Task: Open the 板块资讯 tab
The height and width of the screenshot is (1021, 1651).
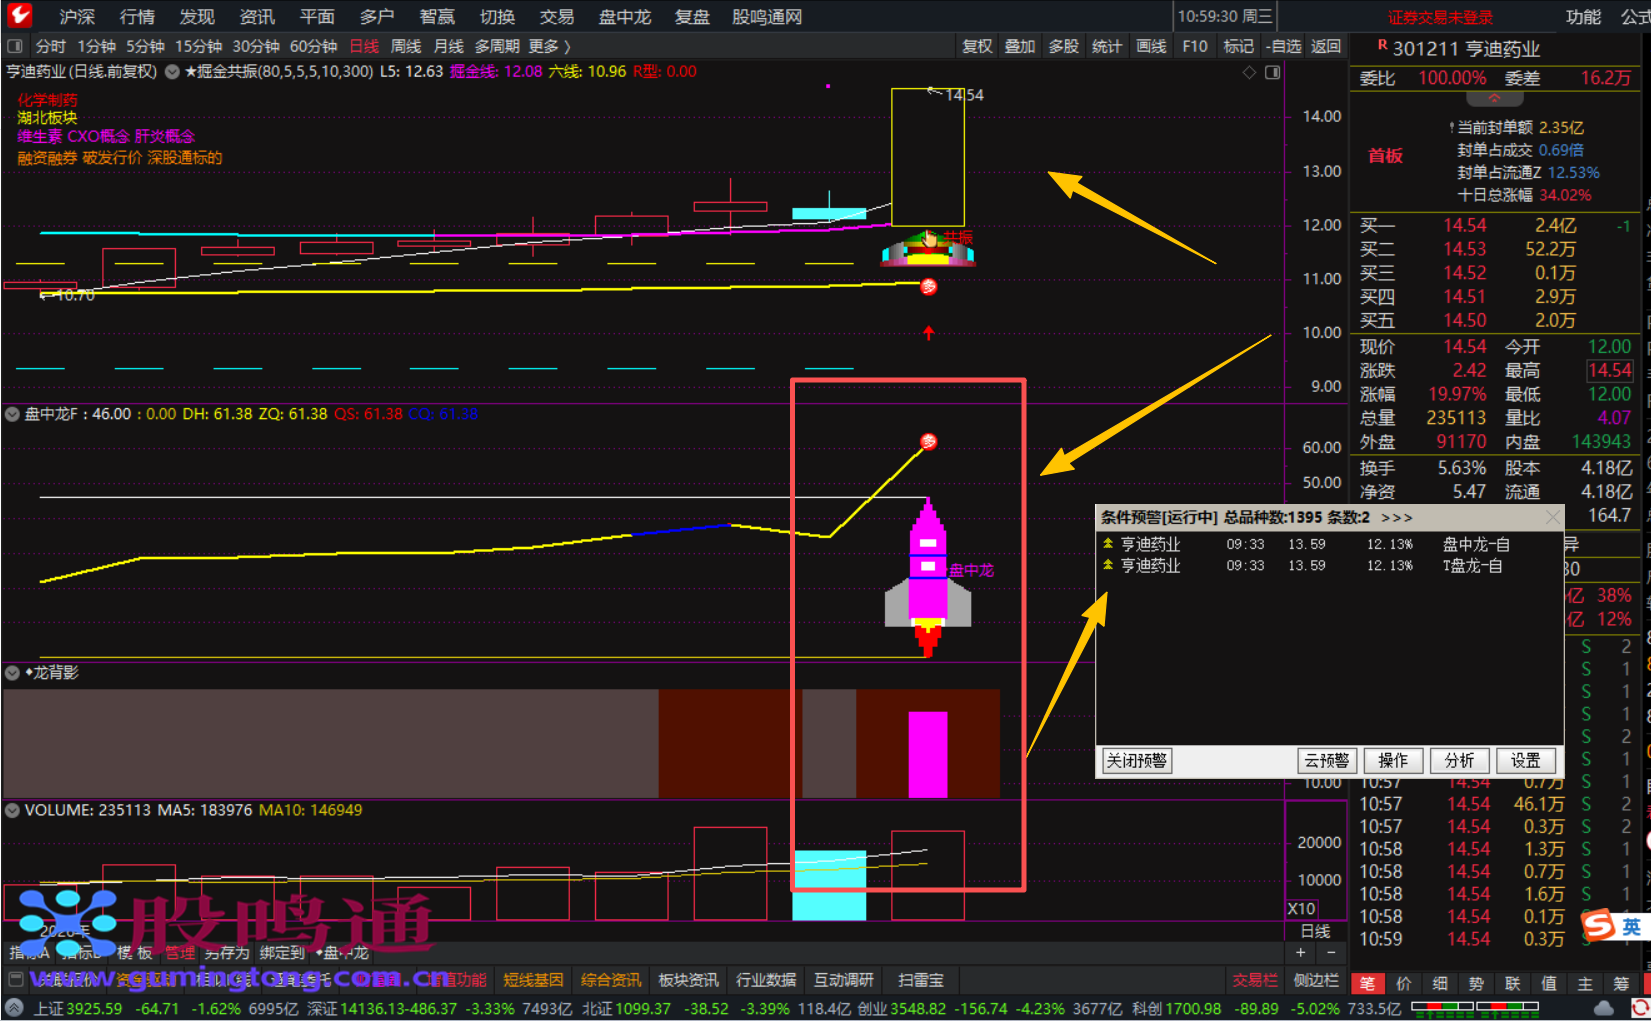Action: point(688,980)
